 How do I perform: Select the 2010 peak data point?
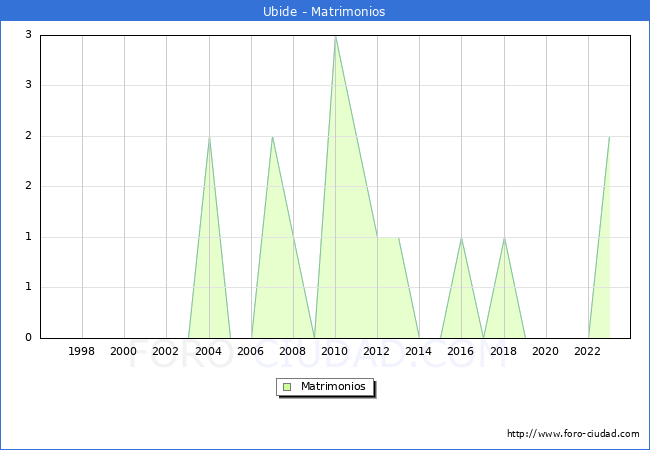click(335, 36)
